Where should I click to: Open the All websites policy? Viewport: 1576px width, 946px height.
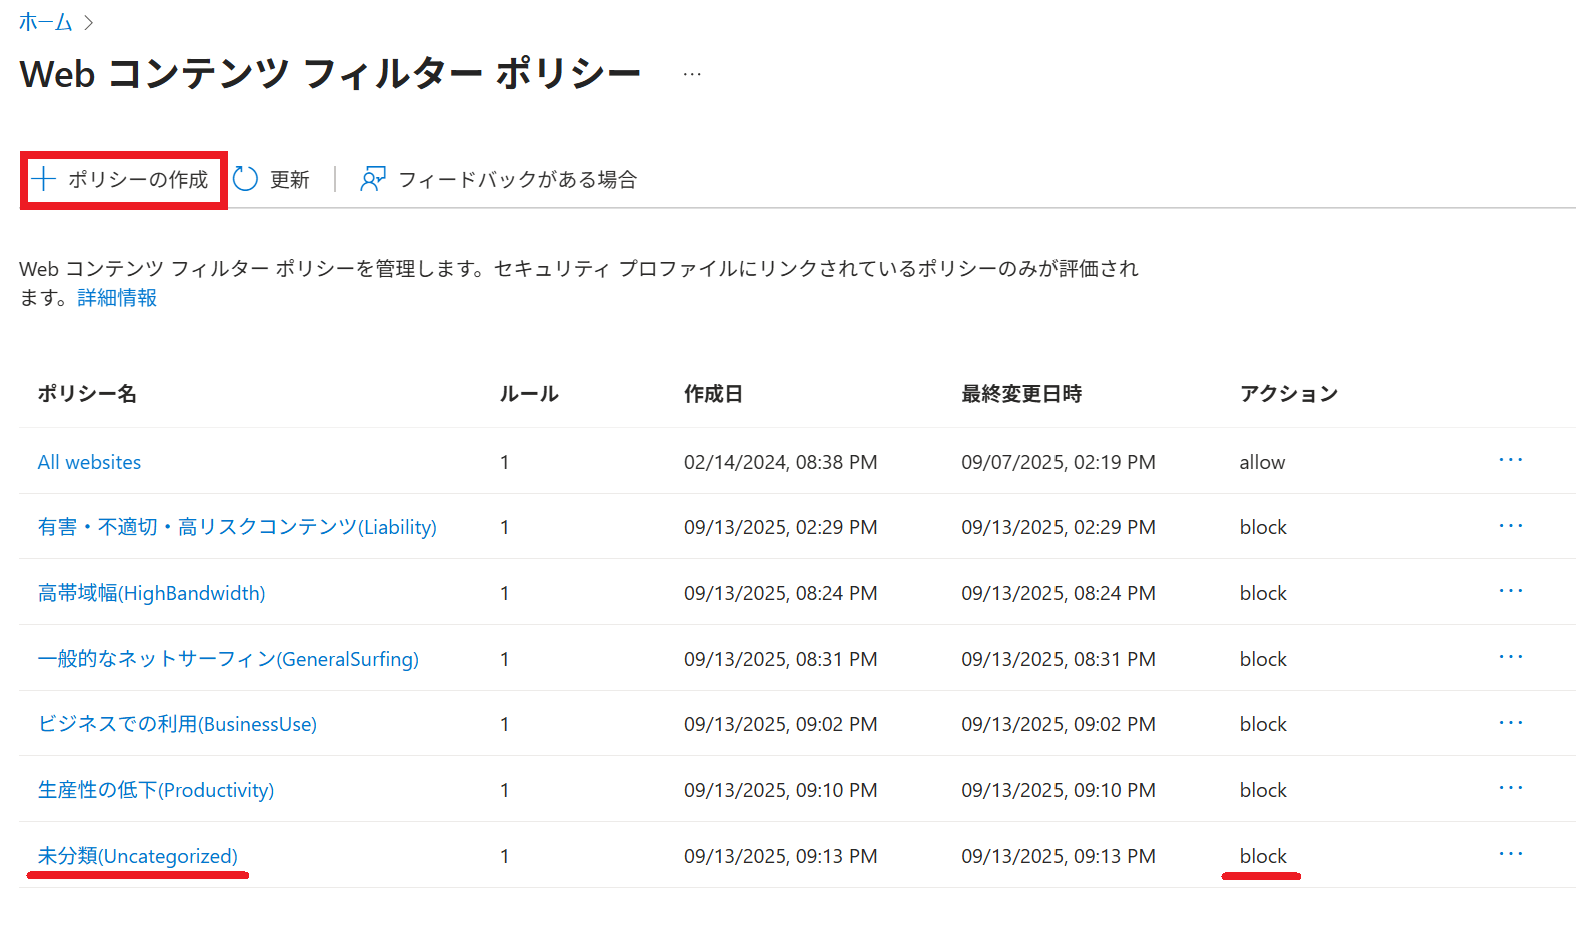click(x=89, y=462)
